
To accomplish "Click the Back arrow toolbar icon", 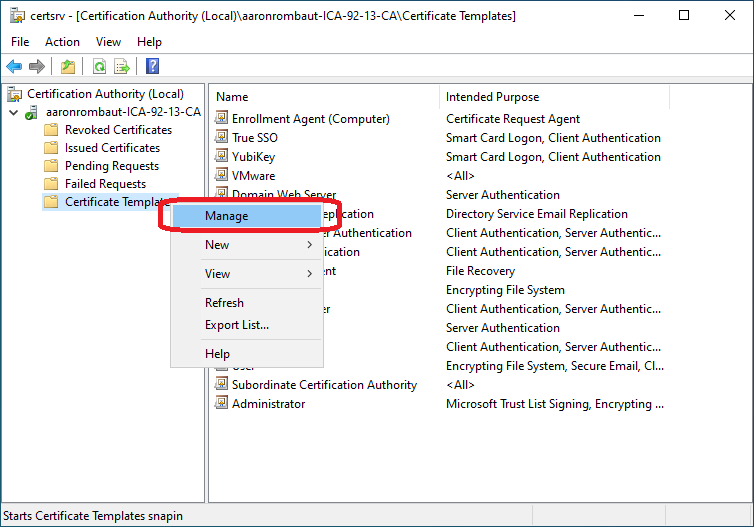I will (x=14, y=67).
